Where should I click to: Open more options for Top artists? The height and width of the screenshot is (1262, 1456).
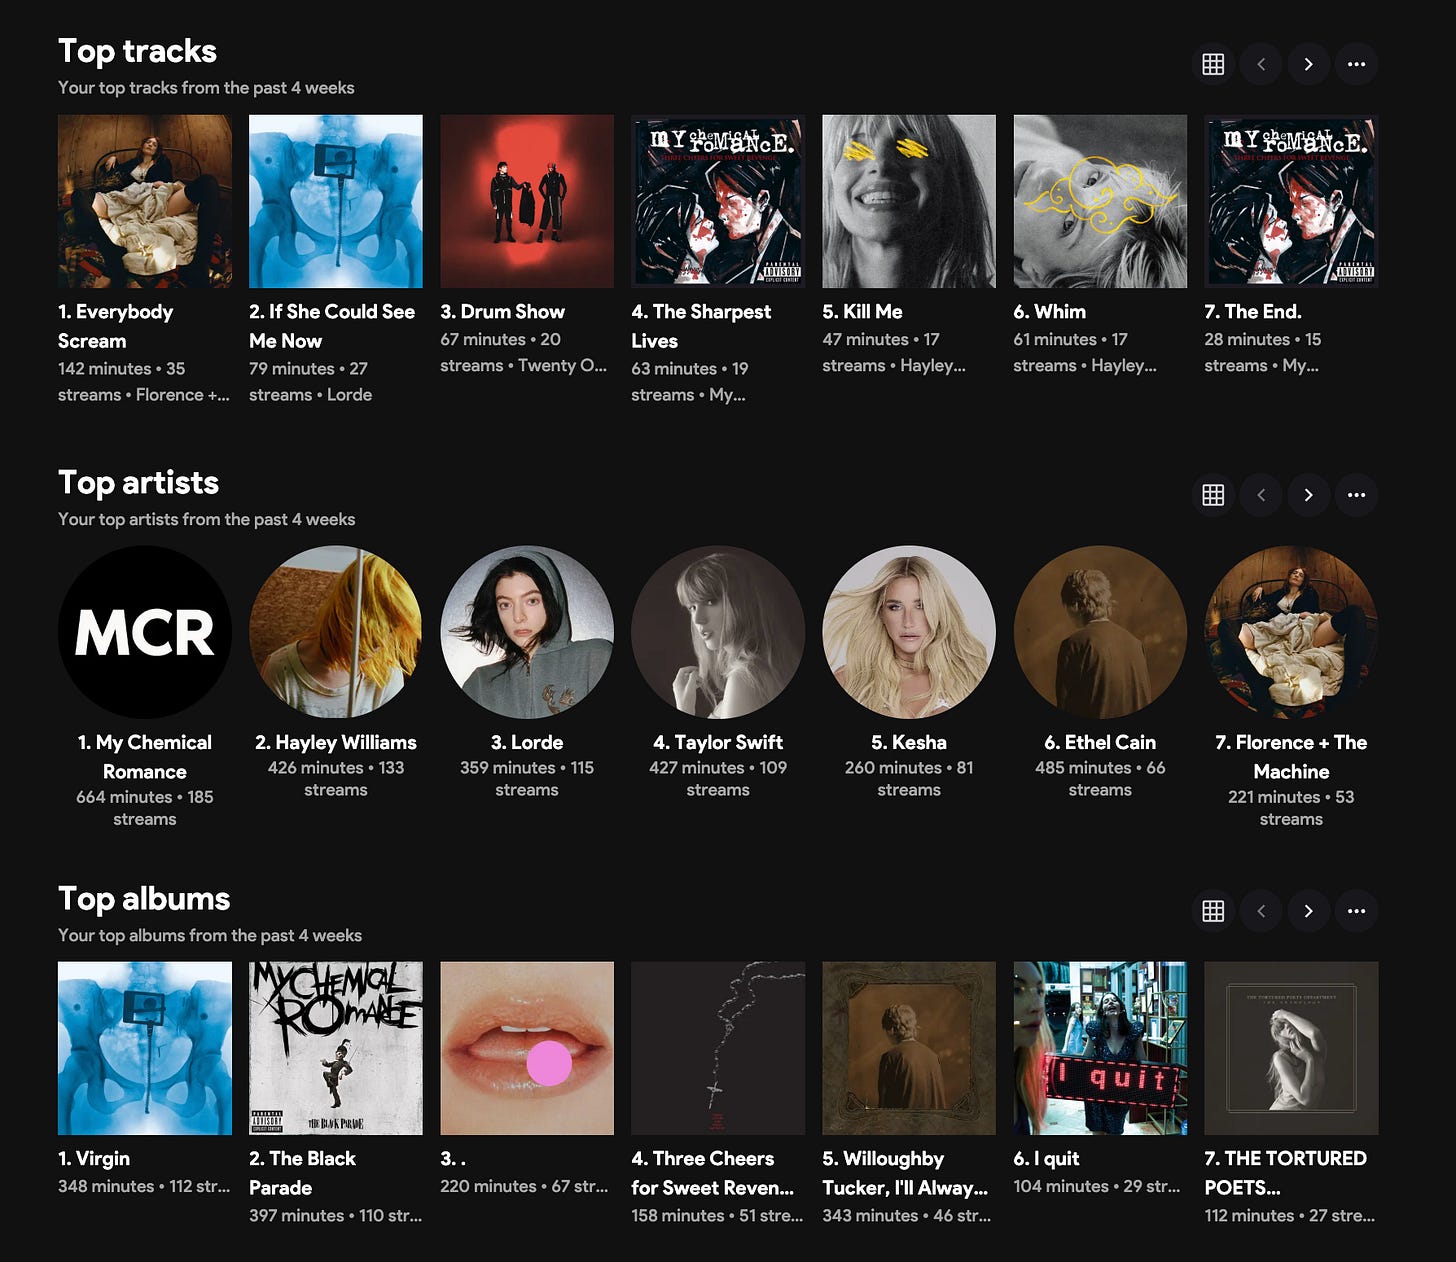(1356, 495)
